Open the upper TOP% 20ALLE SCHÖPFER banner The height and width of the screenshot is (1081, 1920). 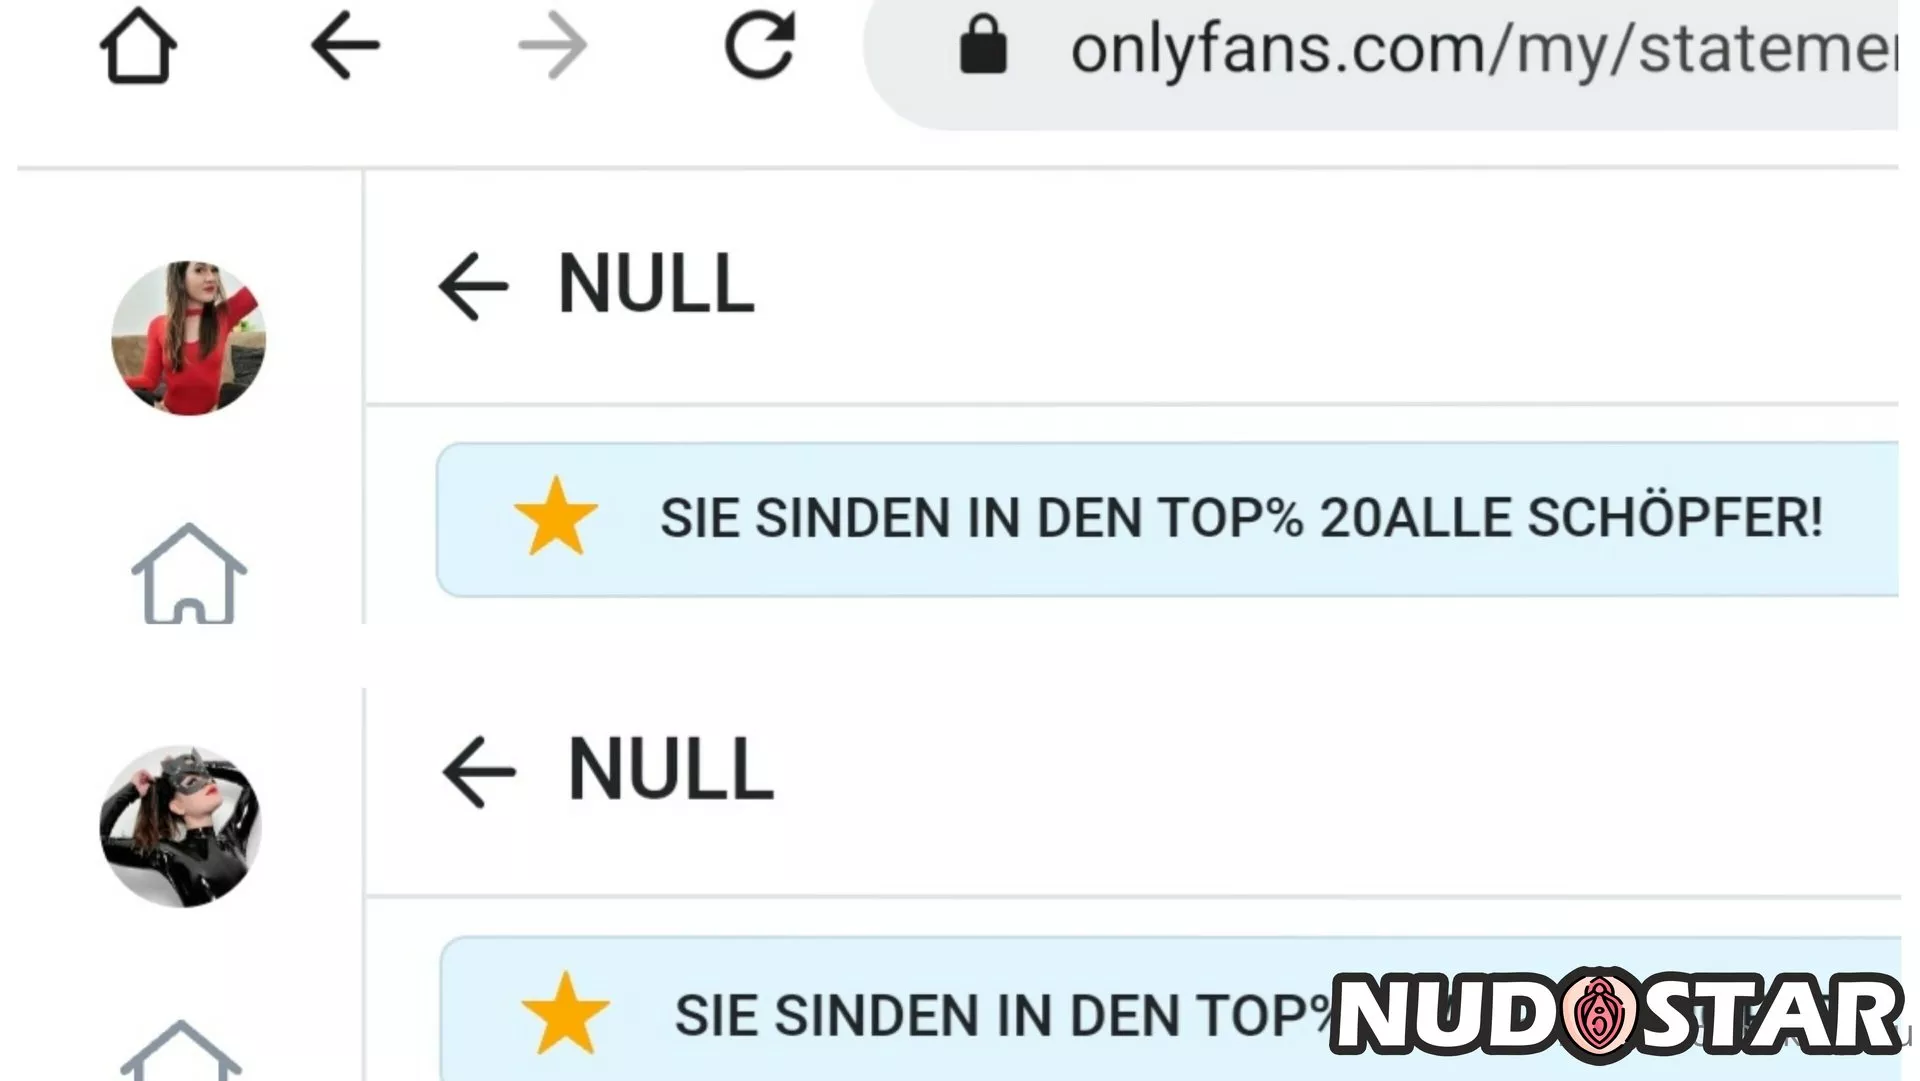1167,519
